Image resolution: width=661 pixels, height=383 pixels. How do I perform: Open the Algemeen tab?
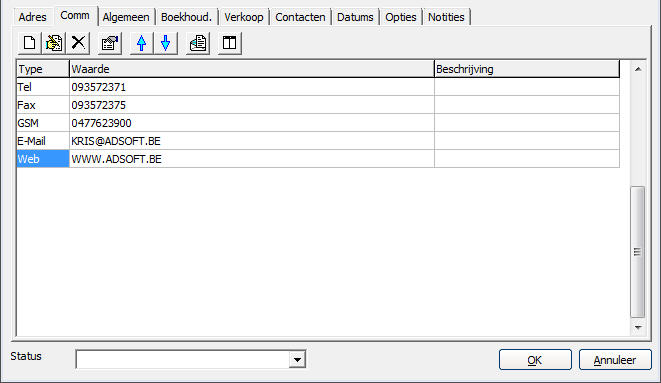coord(126,17)
